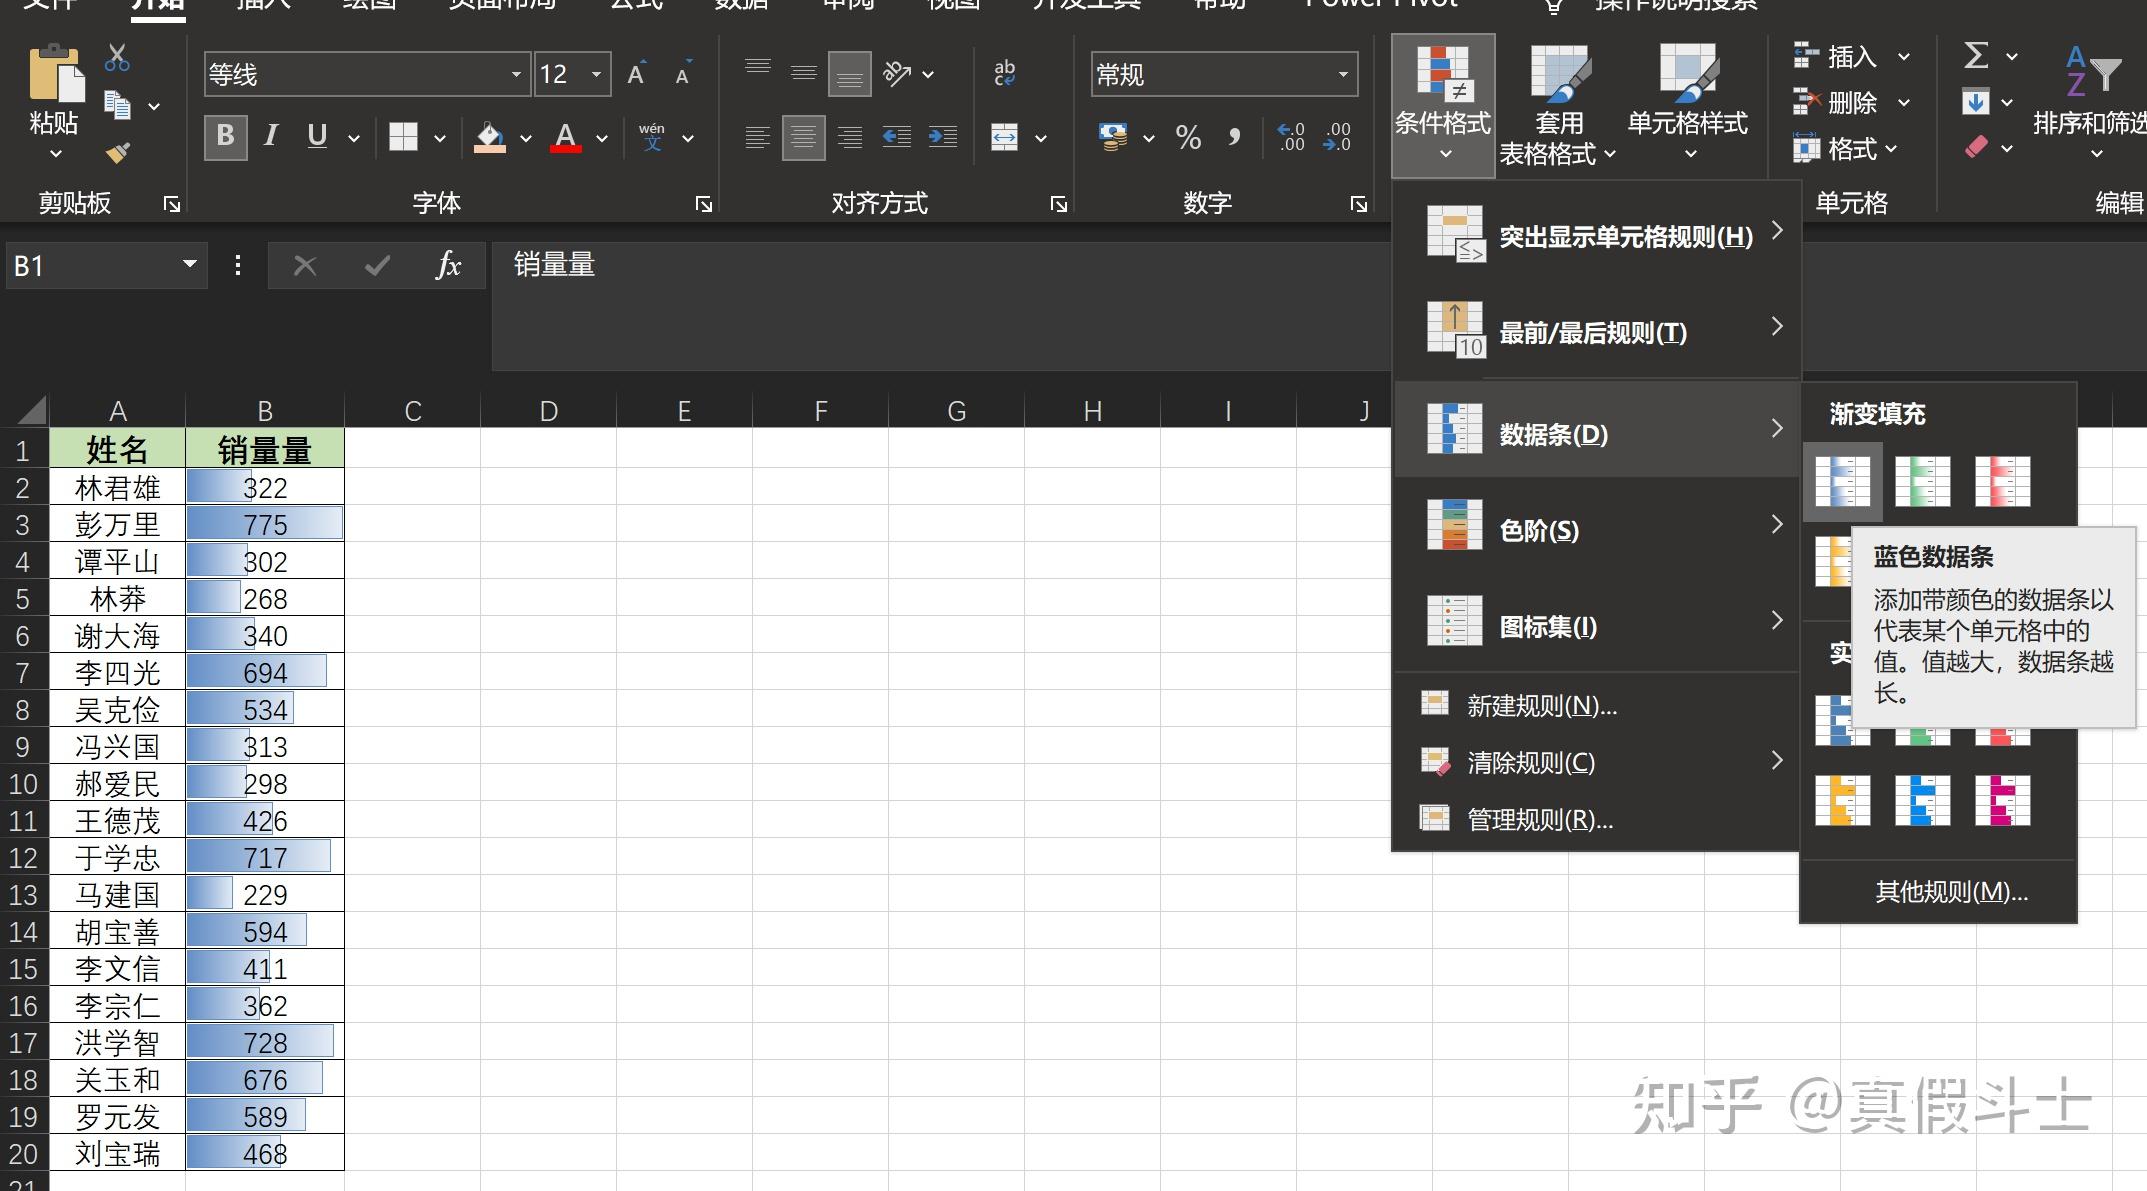Apply comma style
This screenshot has width=2147, height=1191.
[1235, 137]
